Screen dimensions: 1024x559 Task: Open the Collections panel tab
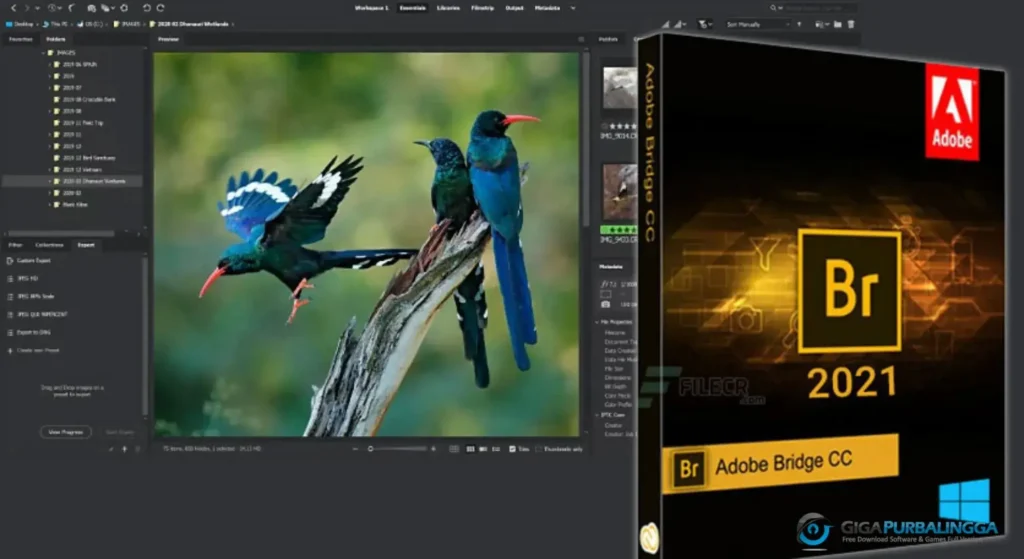click(49, 245)
